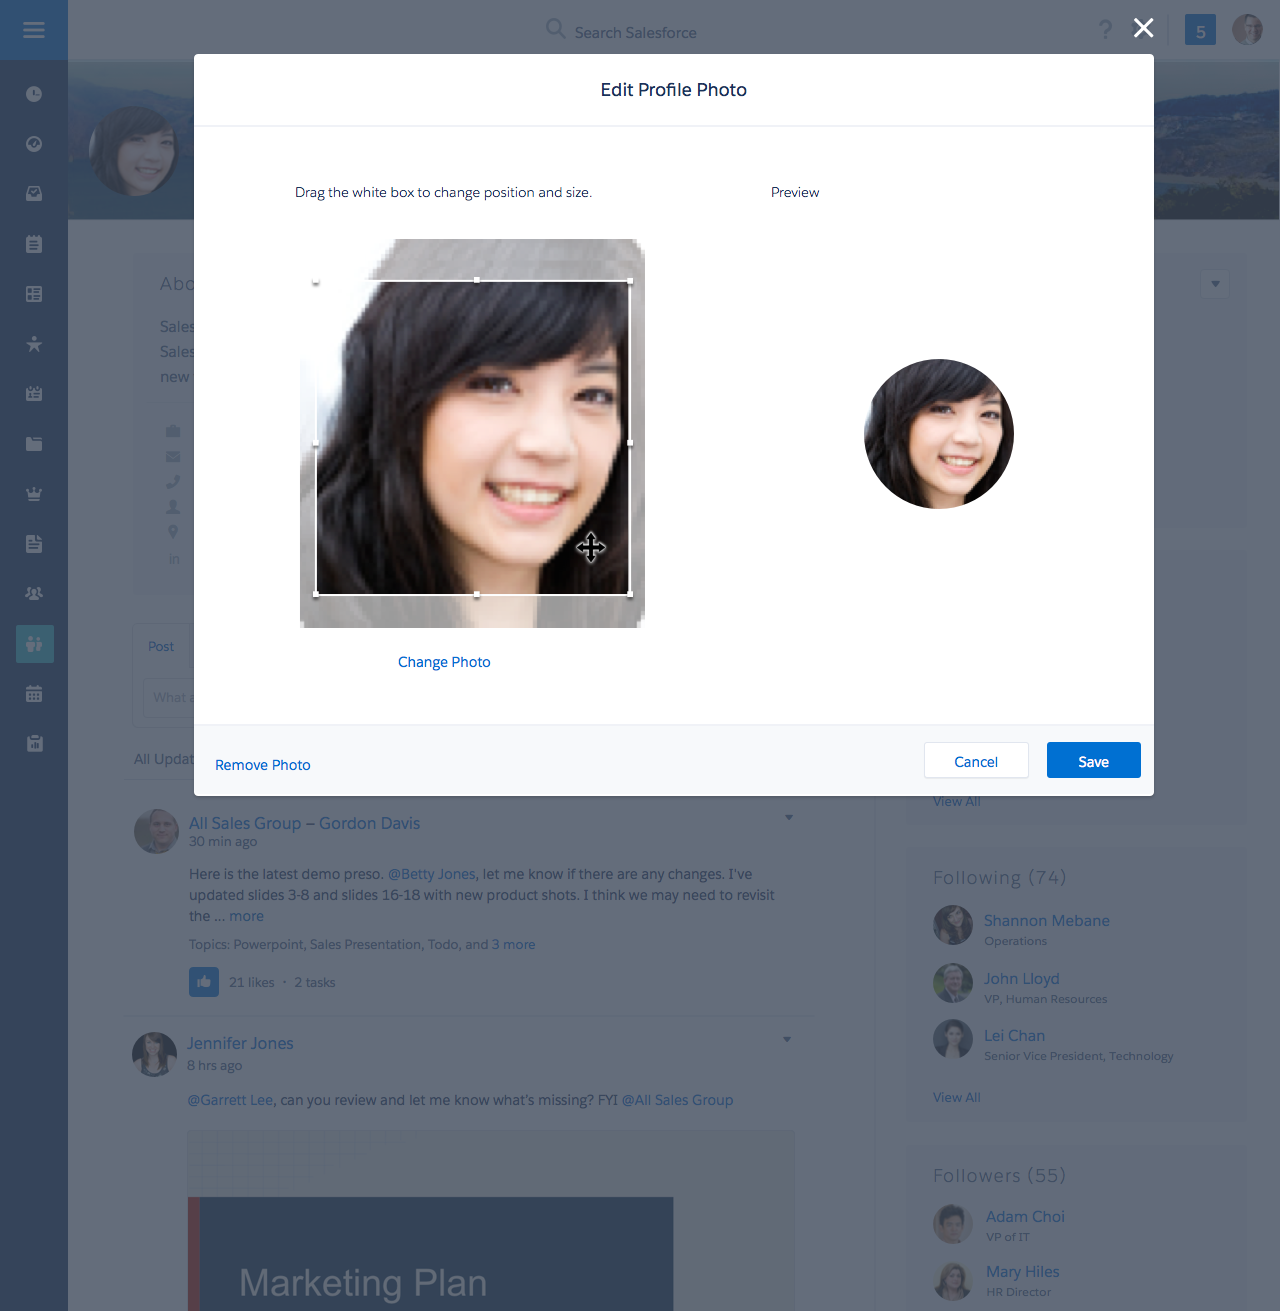Click the right-middle crop box handle

pos(630,442)
